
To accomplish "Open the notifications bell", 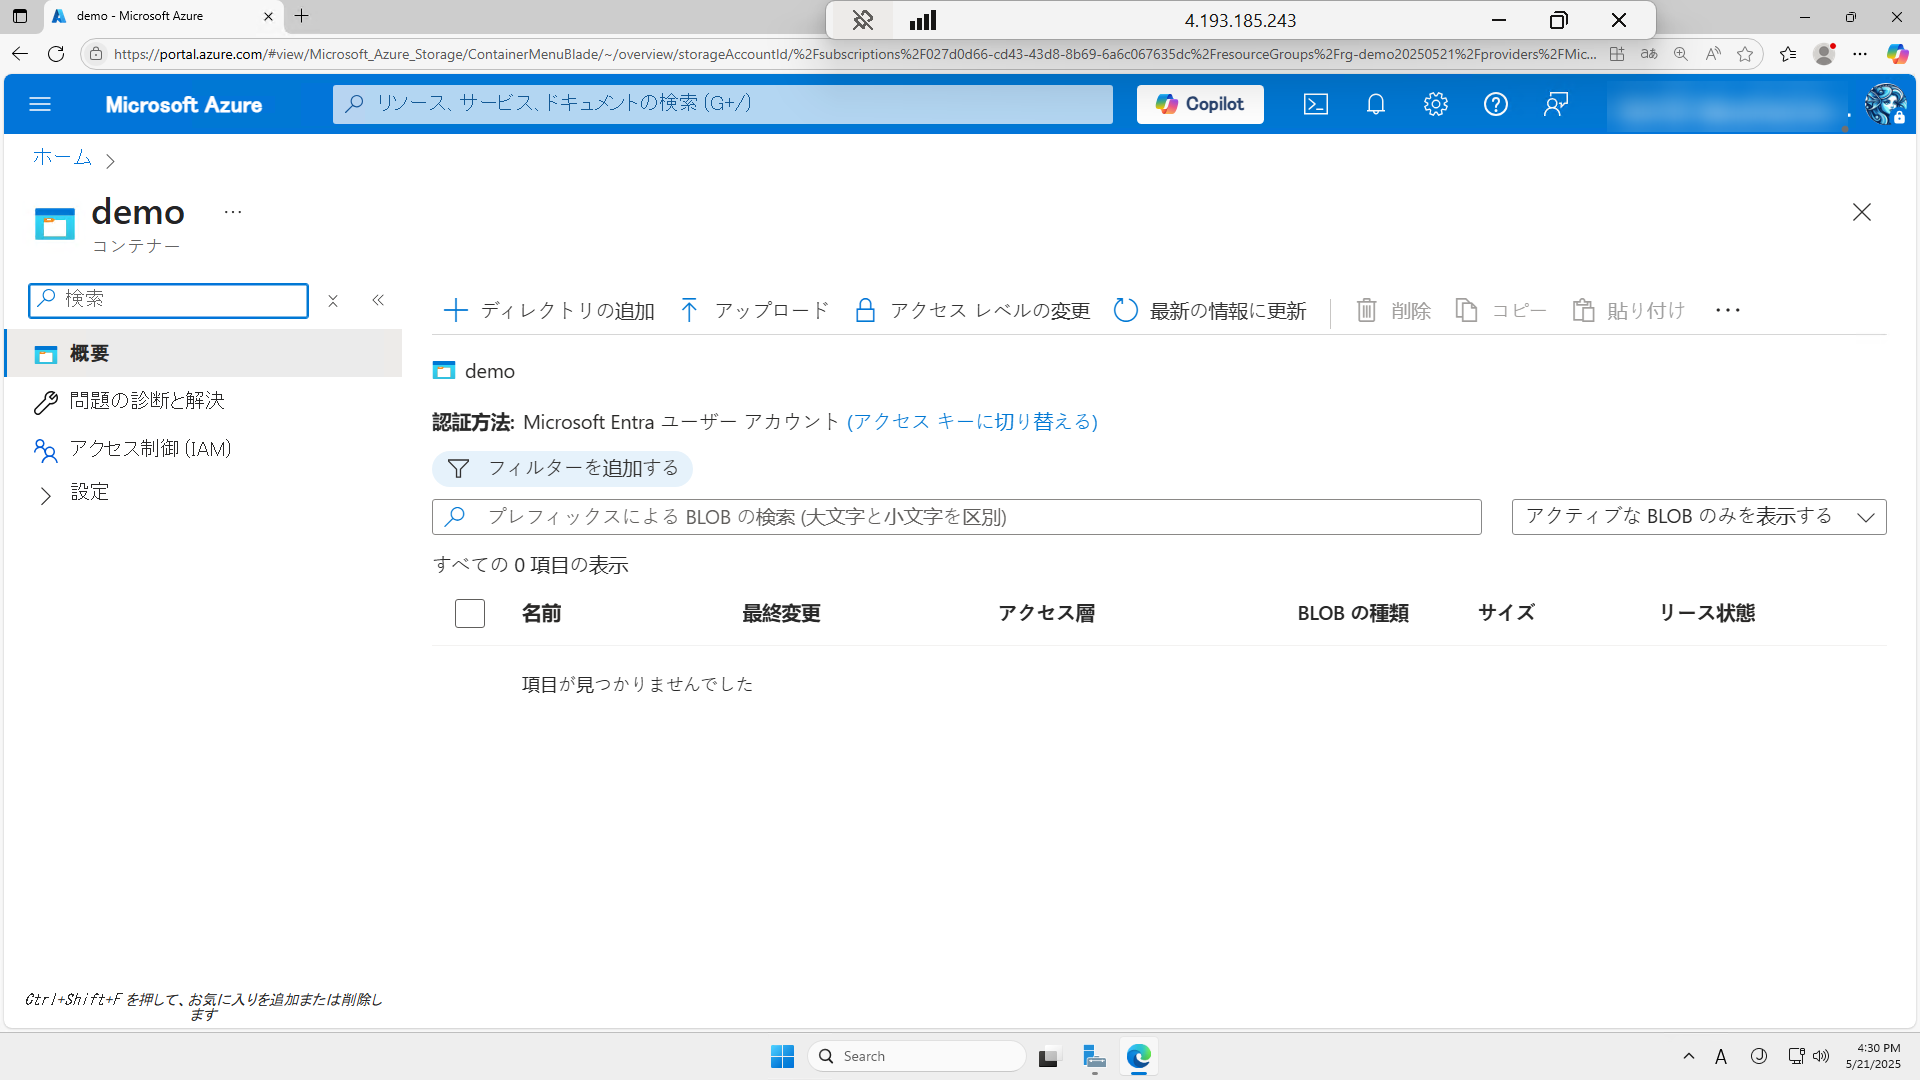I will coord(1375,104).
